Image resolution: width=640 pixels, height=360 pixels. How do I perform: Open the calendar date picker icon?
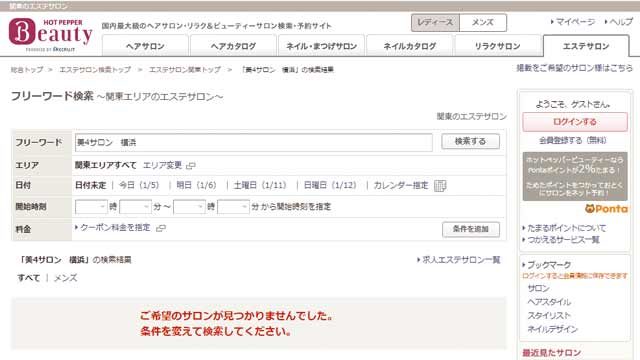click(440, 186)
